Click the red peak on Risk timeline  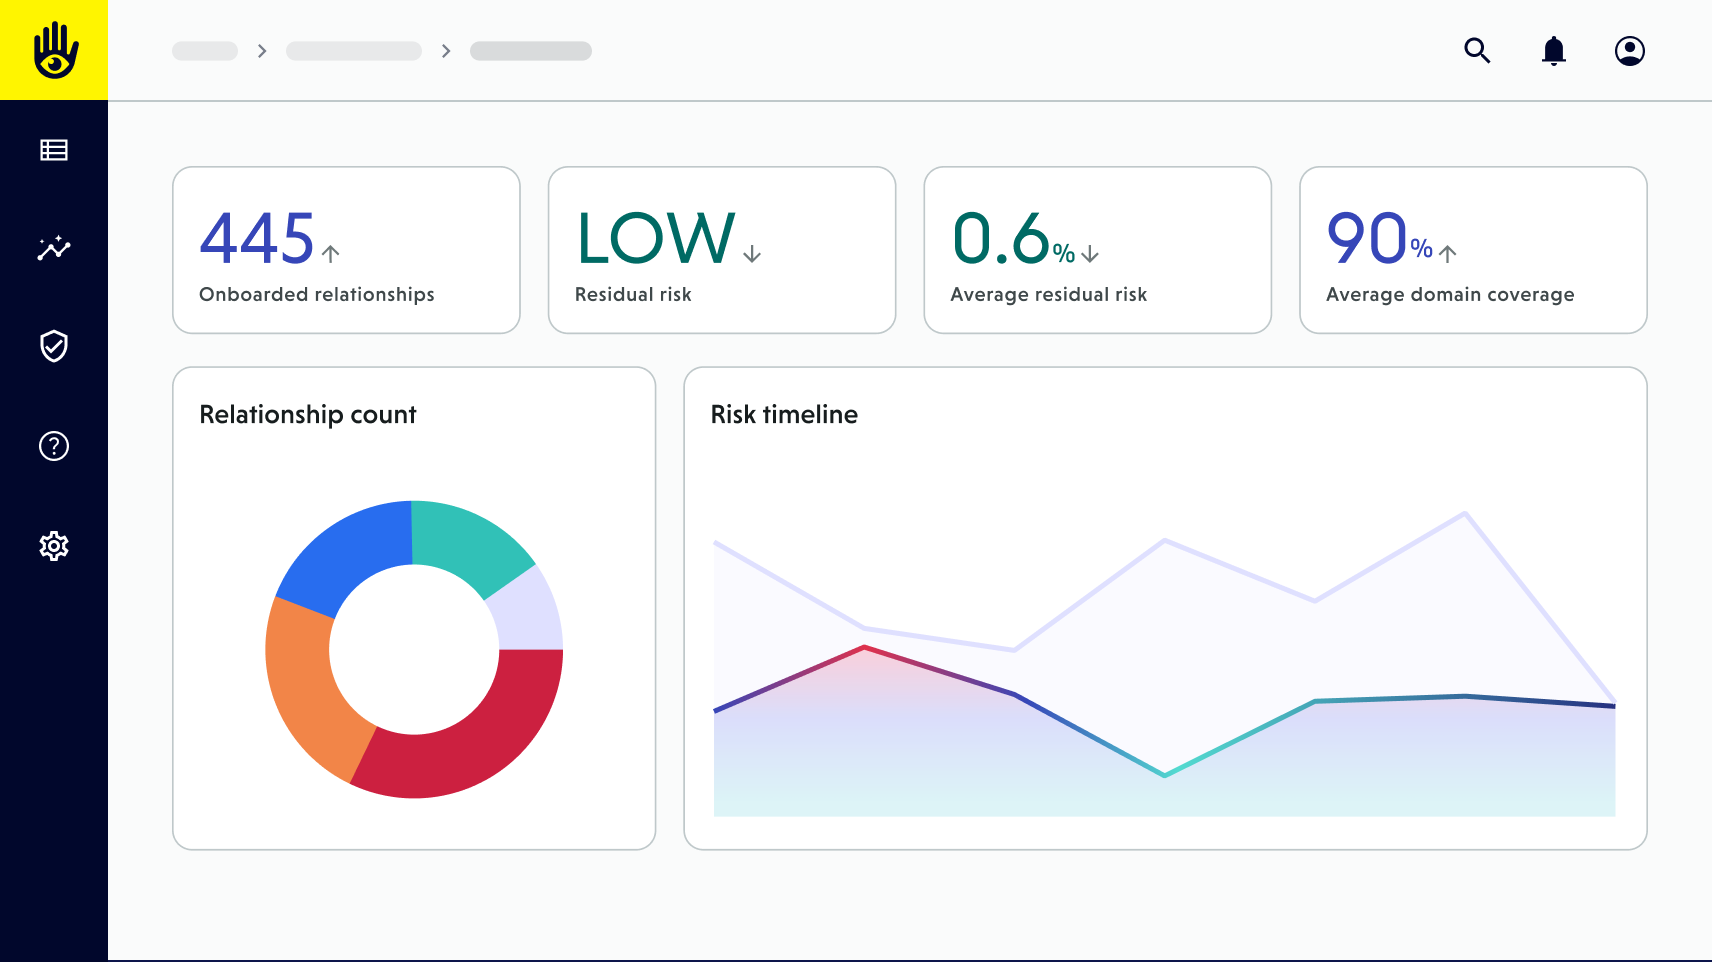[x=864, y=648]
